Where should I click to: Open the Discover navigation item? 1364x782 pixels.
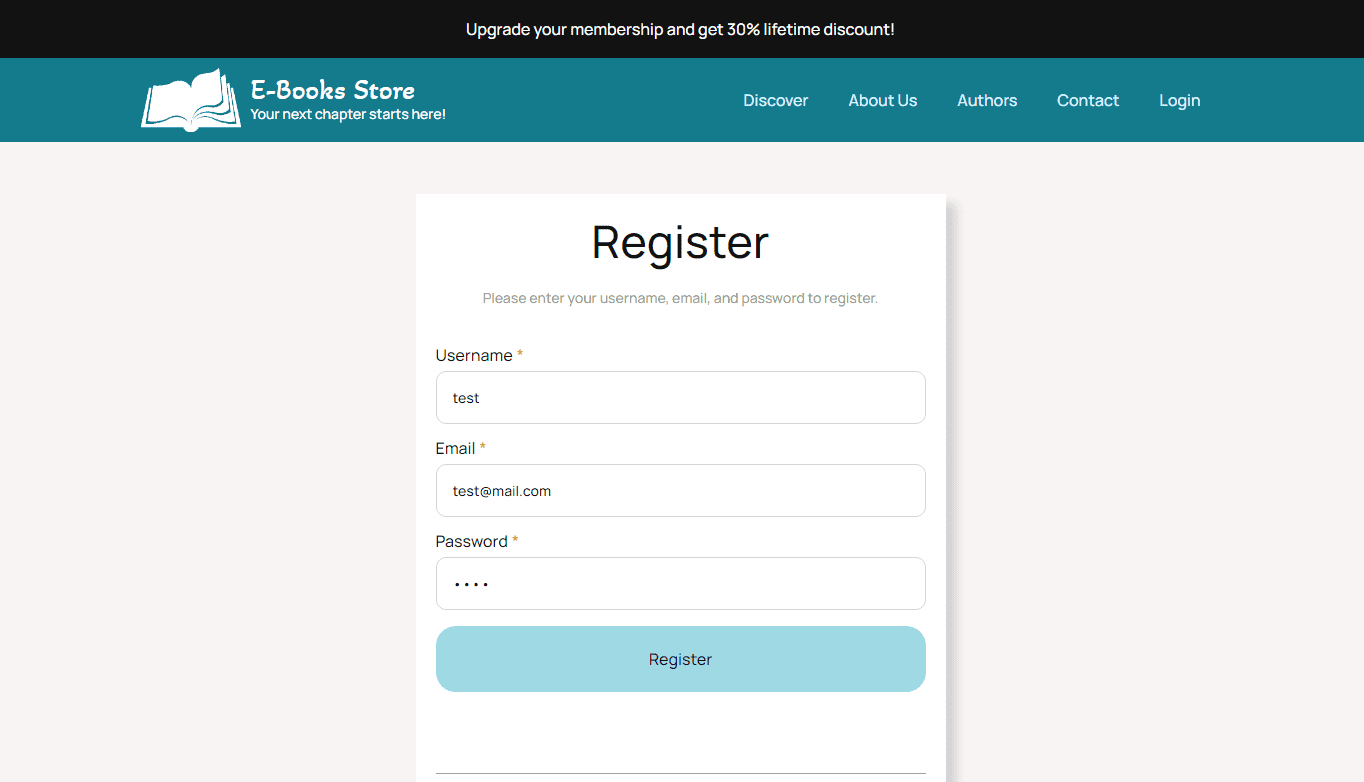tap(775, 100)
